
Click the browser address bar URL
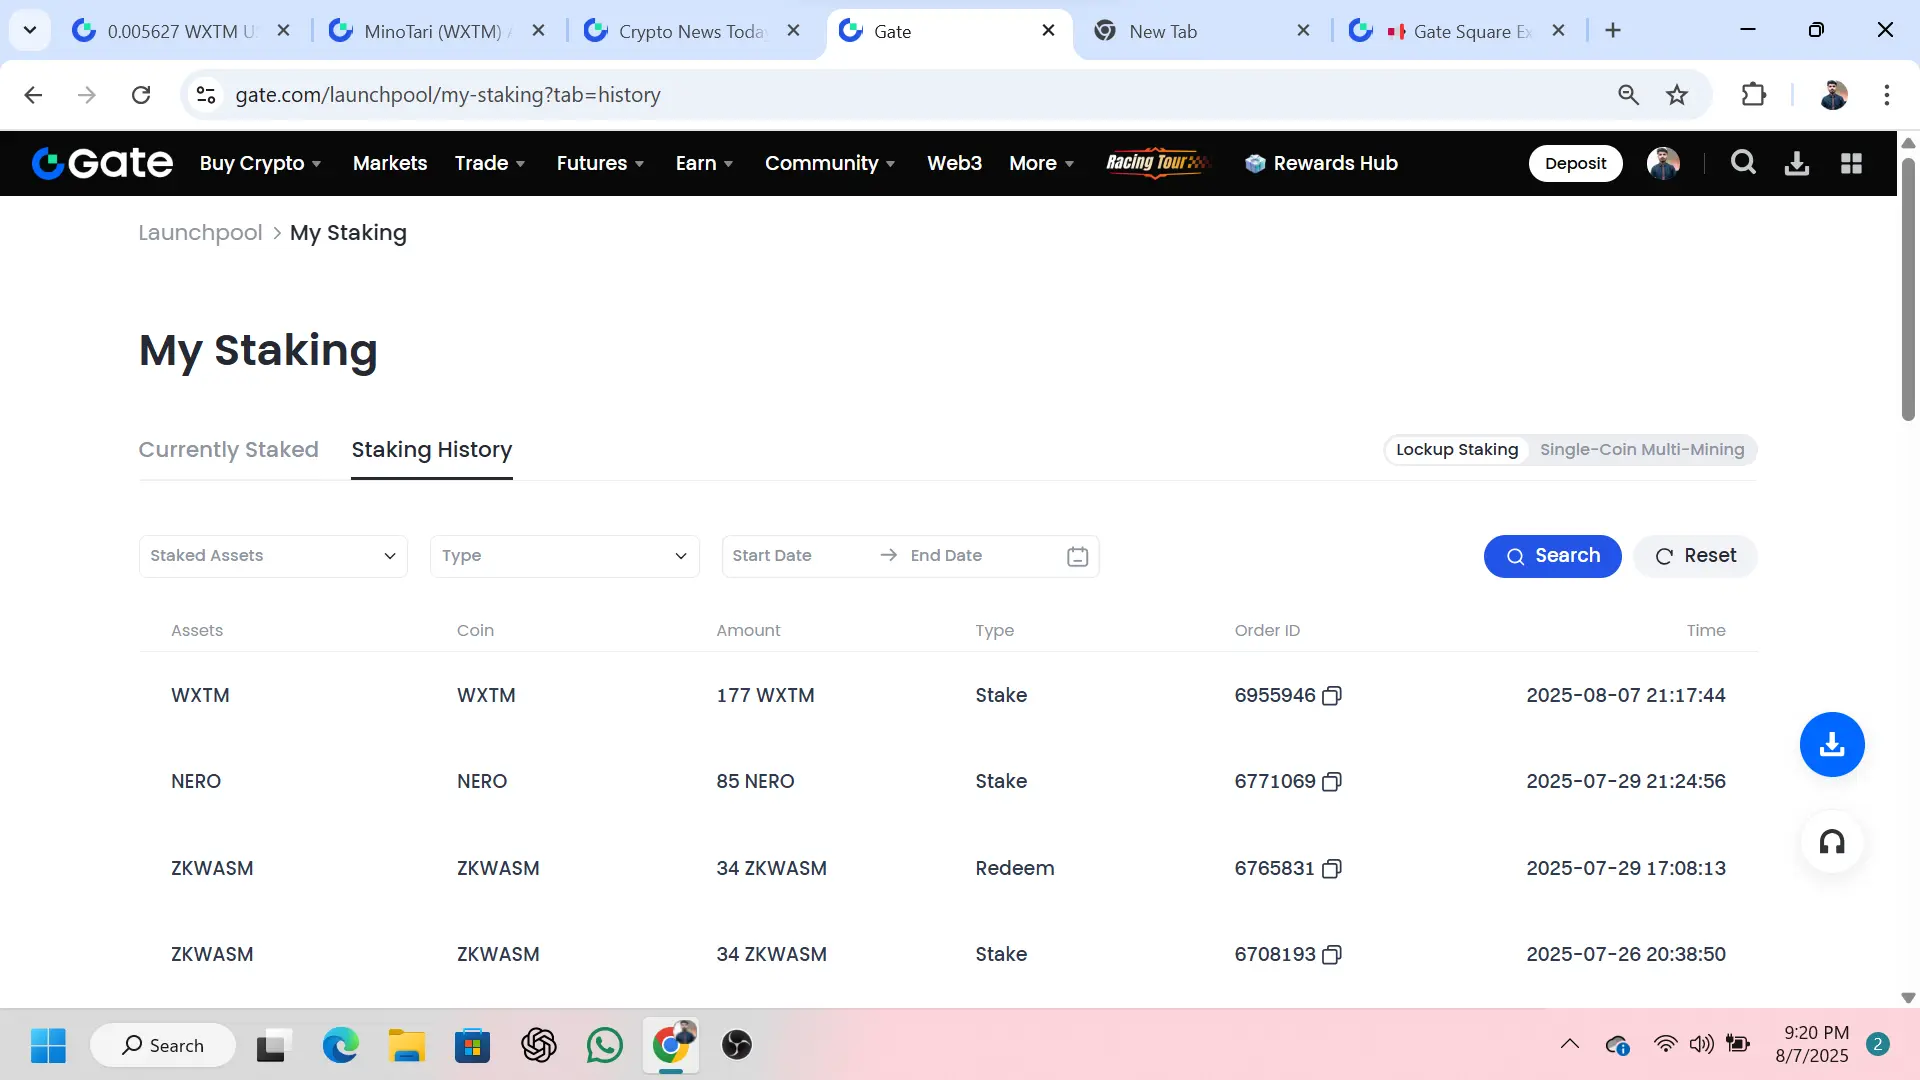[448, 95]
